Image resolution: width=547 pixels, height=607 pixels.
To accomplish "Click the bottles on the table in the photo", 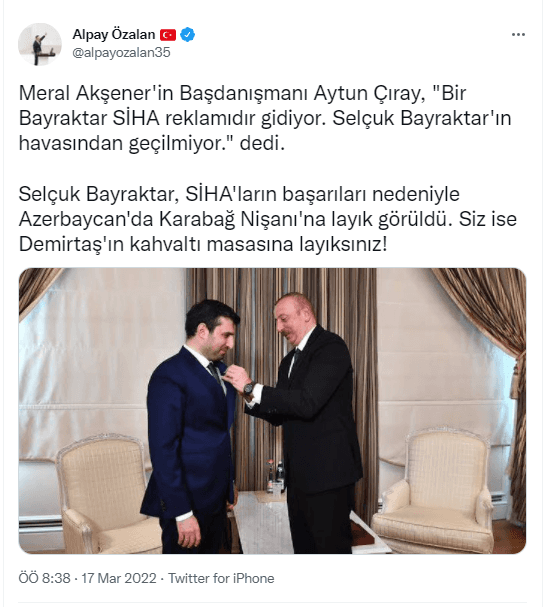I will click(x=275, y=476).
